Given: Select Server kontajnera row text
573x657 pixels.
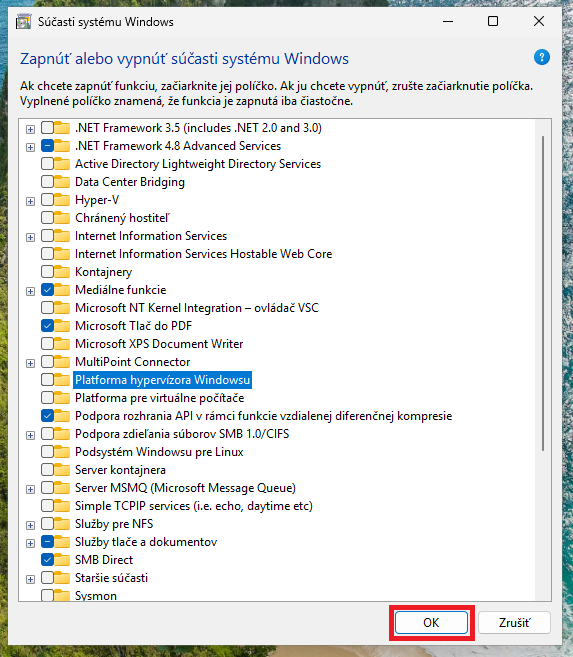Looking at the screenshot, I should tap(121, 470).
